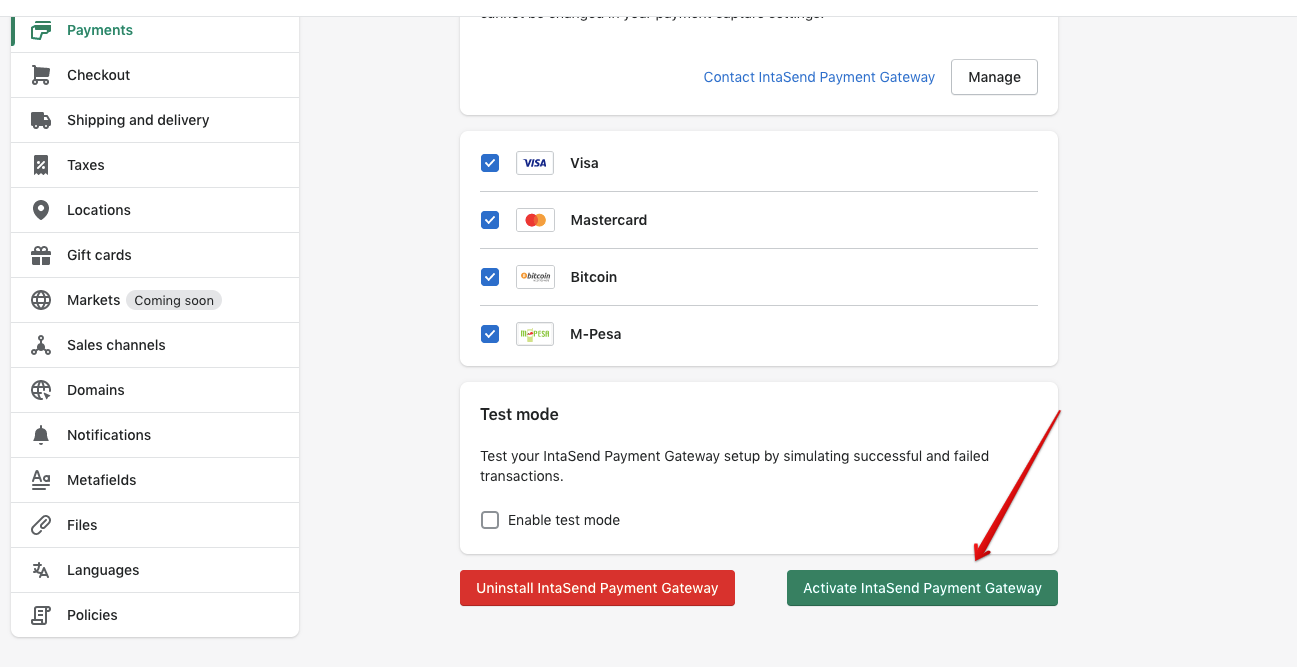The height and width of the screenshot is (667, 1297).
Task: Click the Manage button
Action: 994,77
